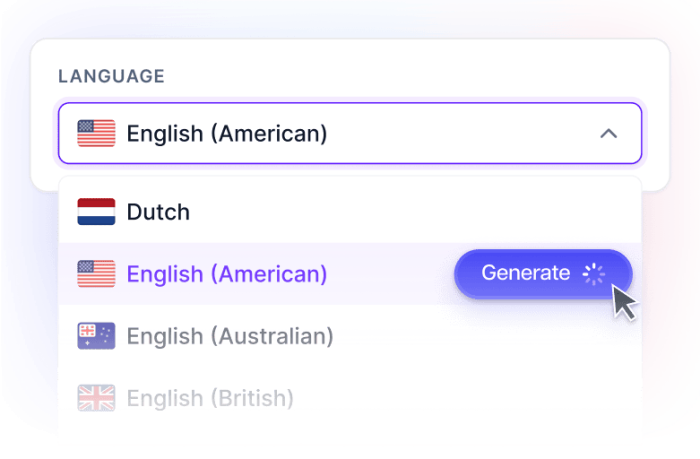Click the US flag in the highlighted list row
This screenshot has height=459, width=700.
click(96, 274)
